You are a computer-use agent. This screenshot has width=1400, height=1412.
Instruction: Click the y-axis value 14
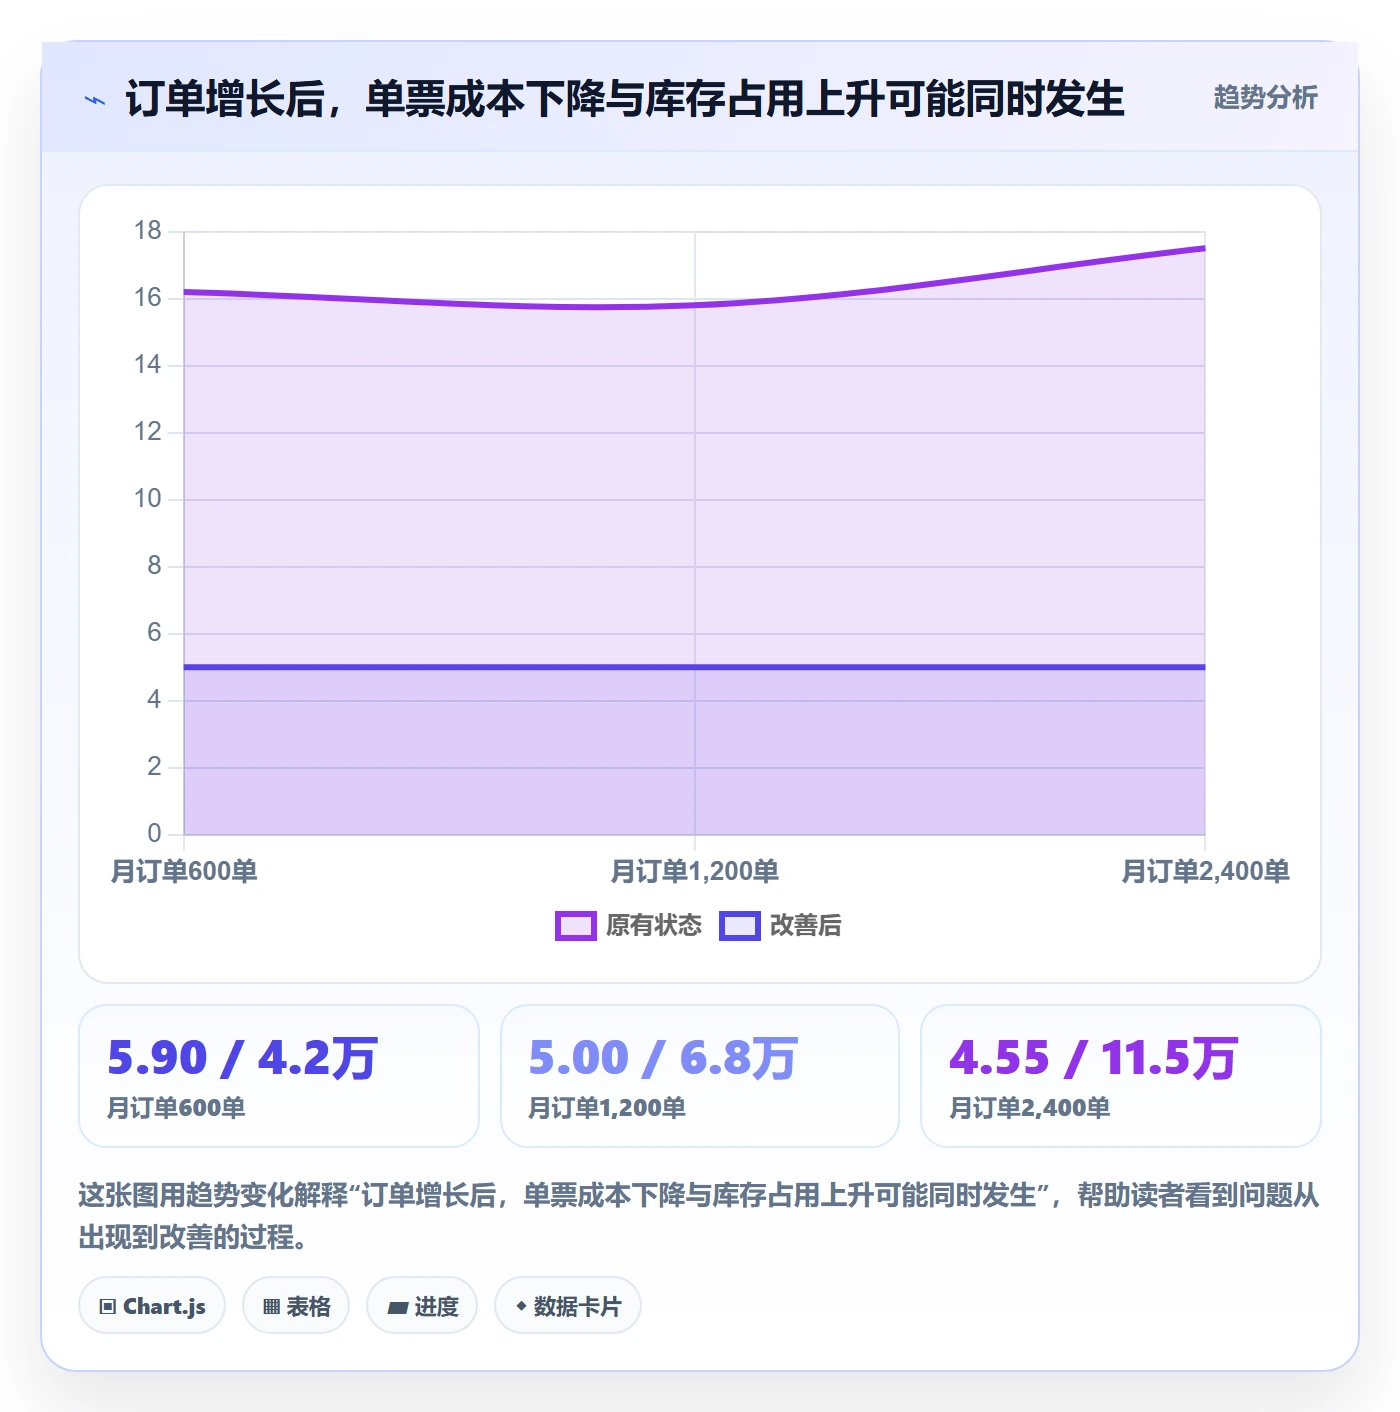tap(148, 364)
